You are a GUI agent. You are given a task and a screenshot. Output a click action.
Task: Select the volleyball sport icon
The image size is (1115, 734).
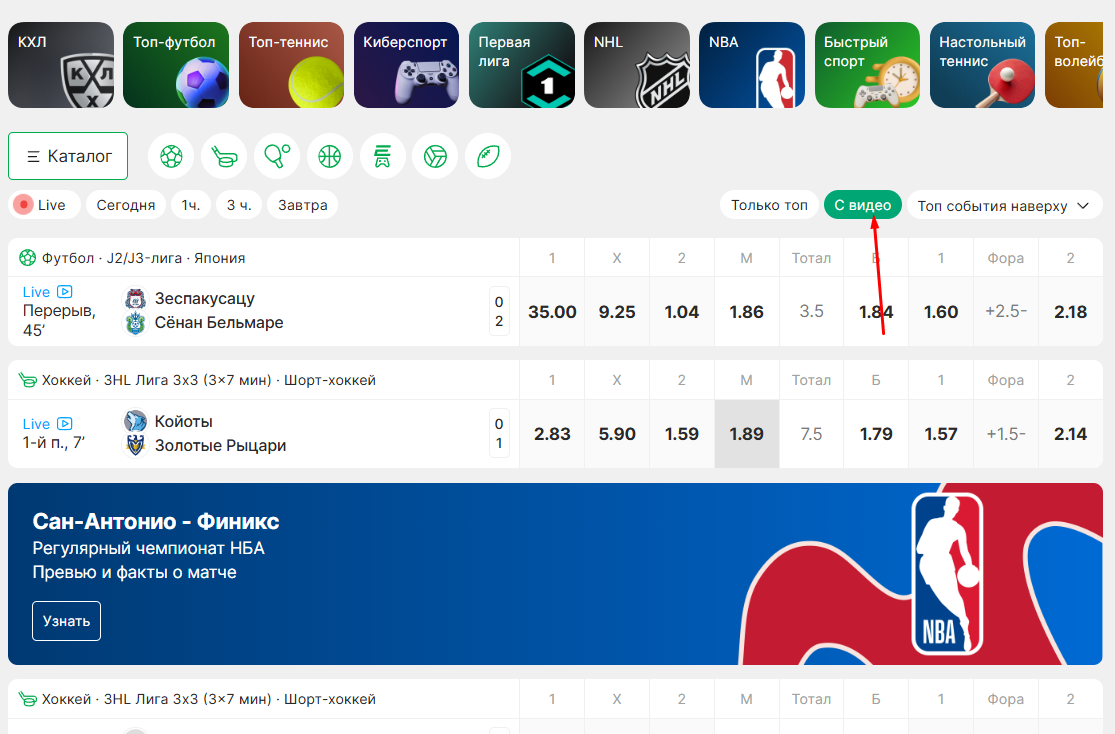tap(435, 157)
